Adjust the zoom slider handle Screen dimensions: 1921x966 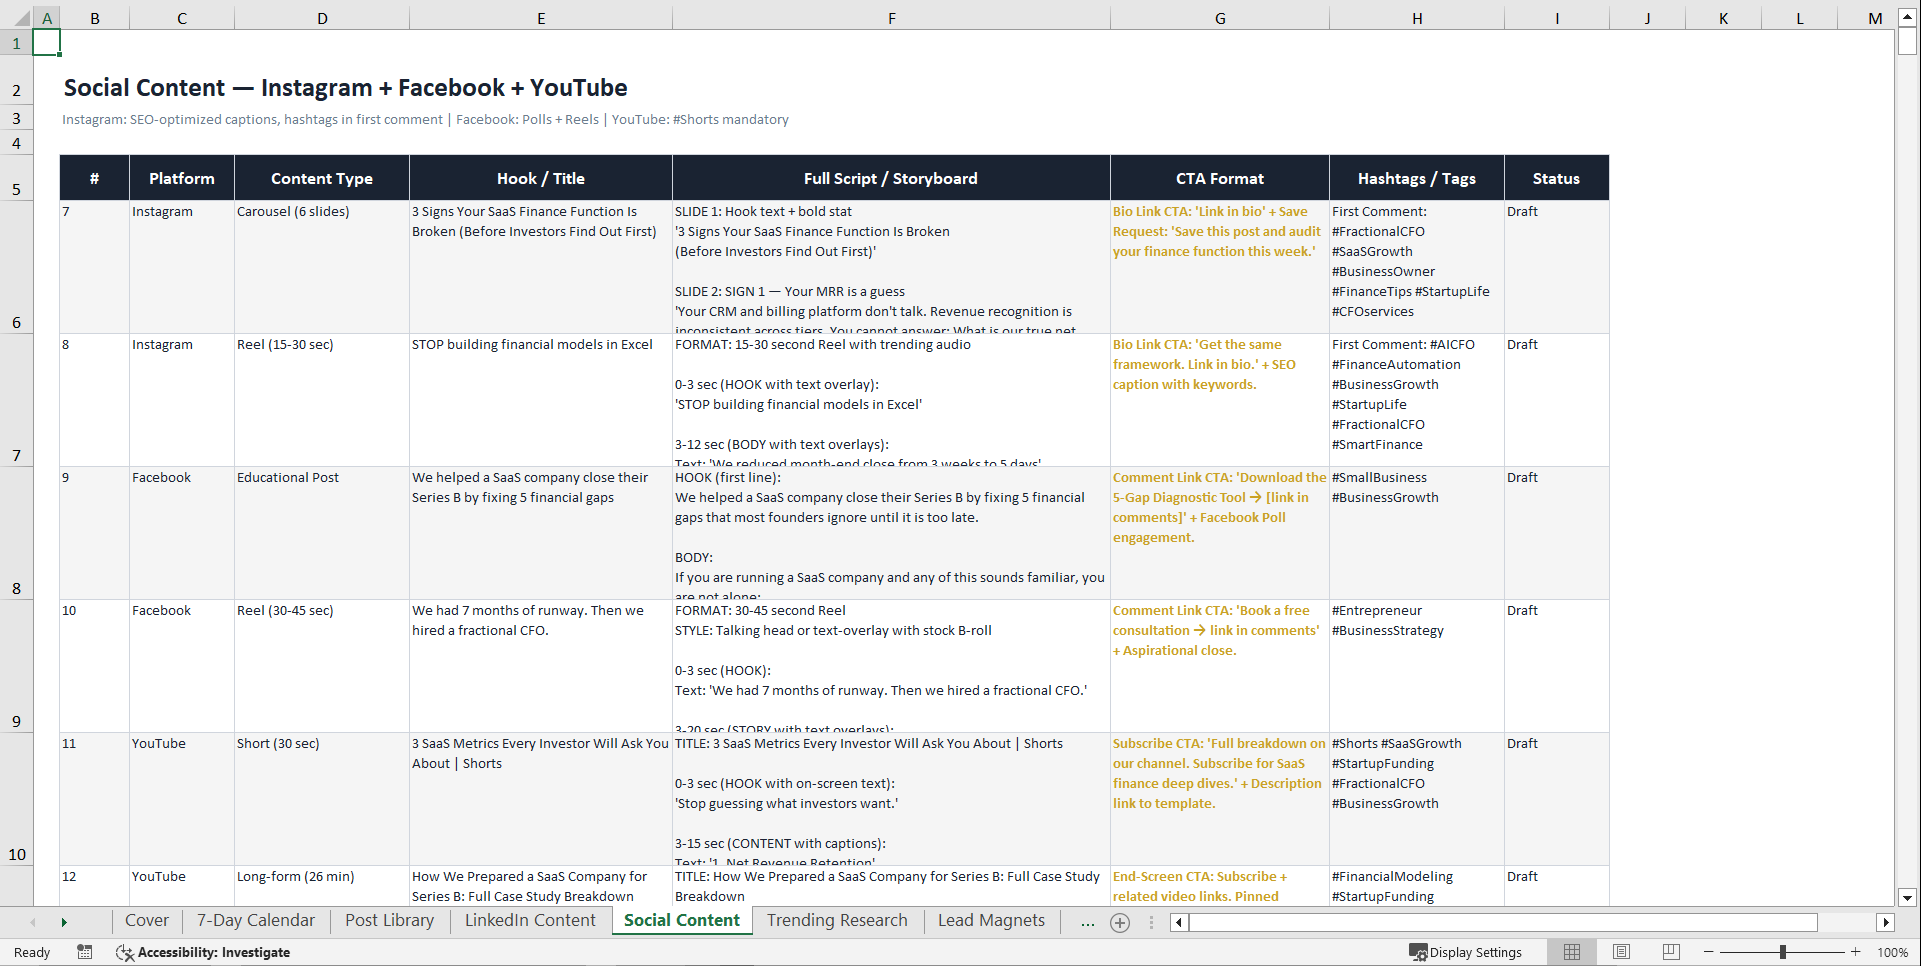point(1783,952)
